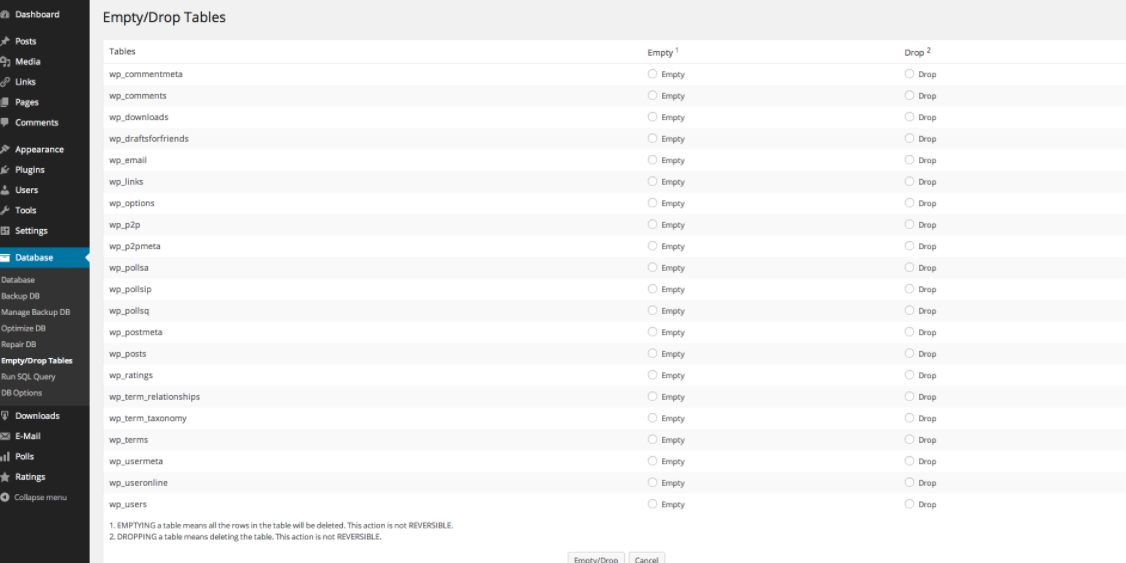Viewport: 1126px width, 563px height.
Task: Select Empty for wp_useronline table
Action: tap(653, 483)
